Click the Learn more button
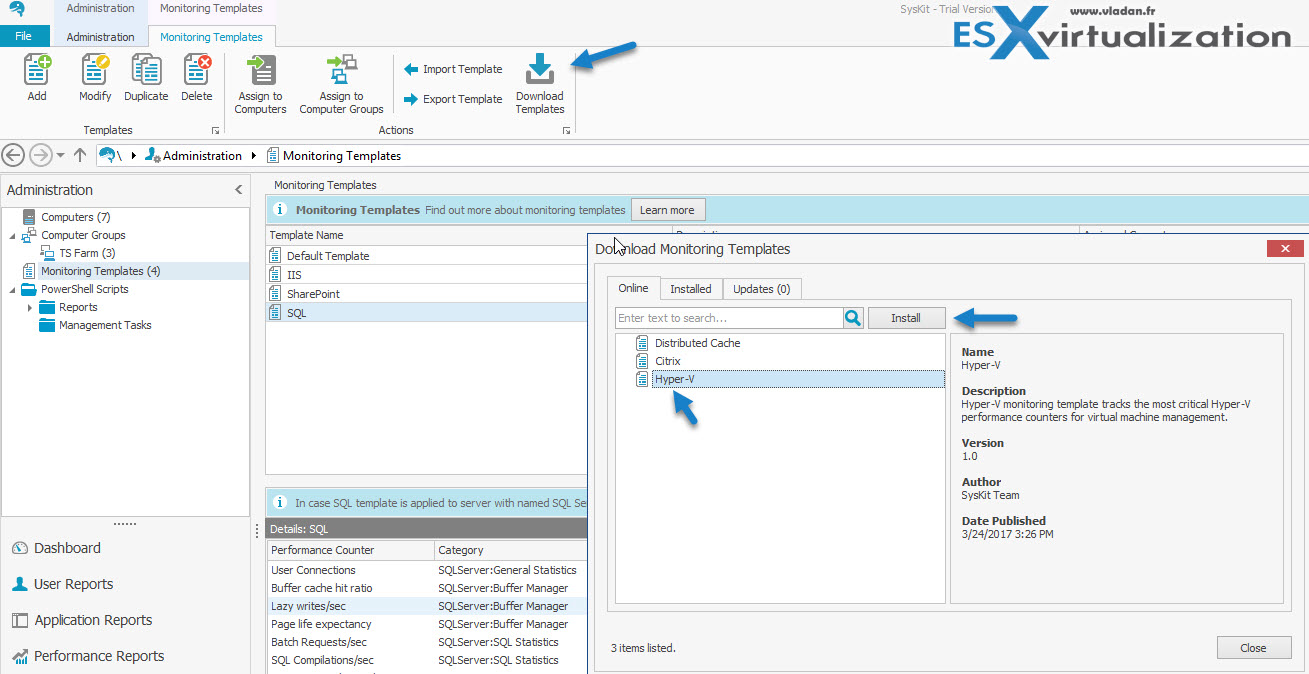 click(667, 210)
